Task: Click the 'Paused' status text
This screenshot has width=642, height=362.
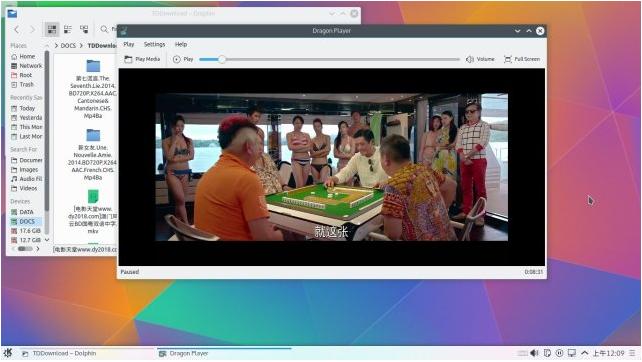Action: pos(130,272)
